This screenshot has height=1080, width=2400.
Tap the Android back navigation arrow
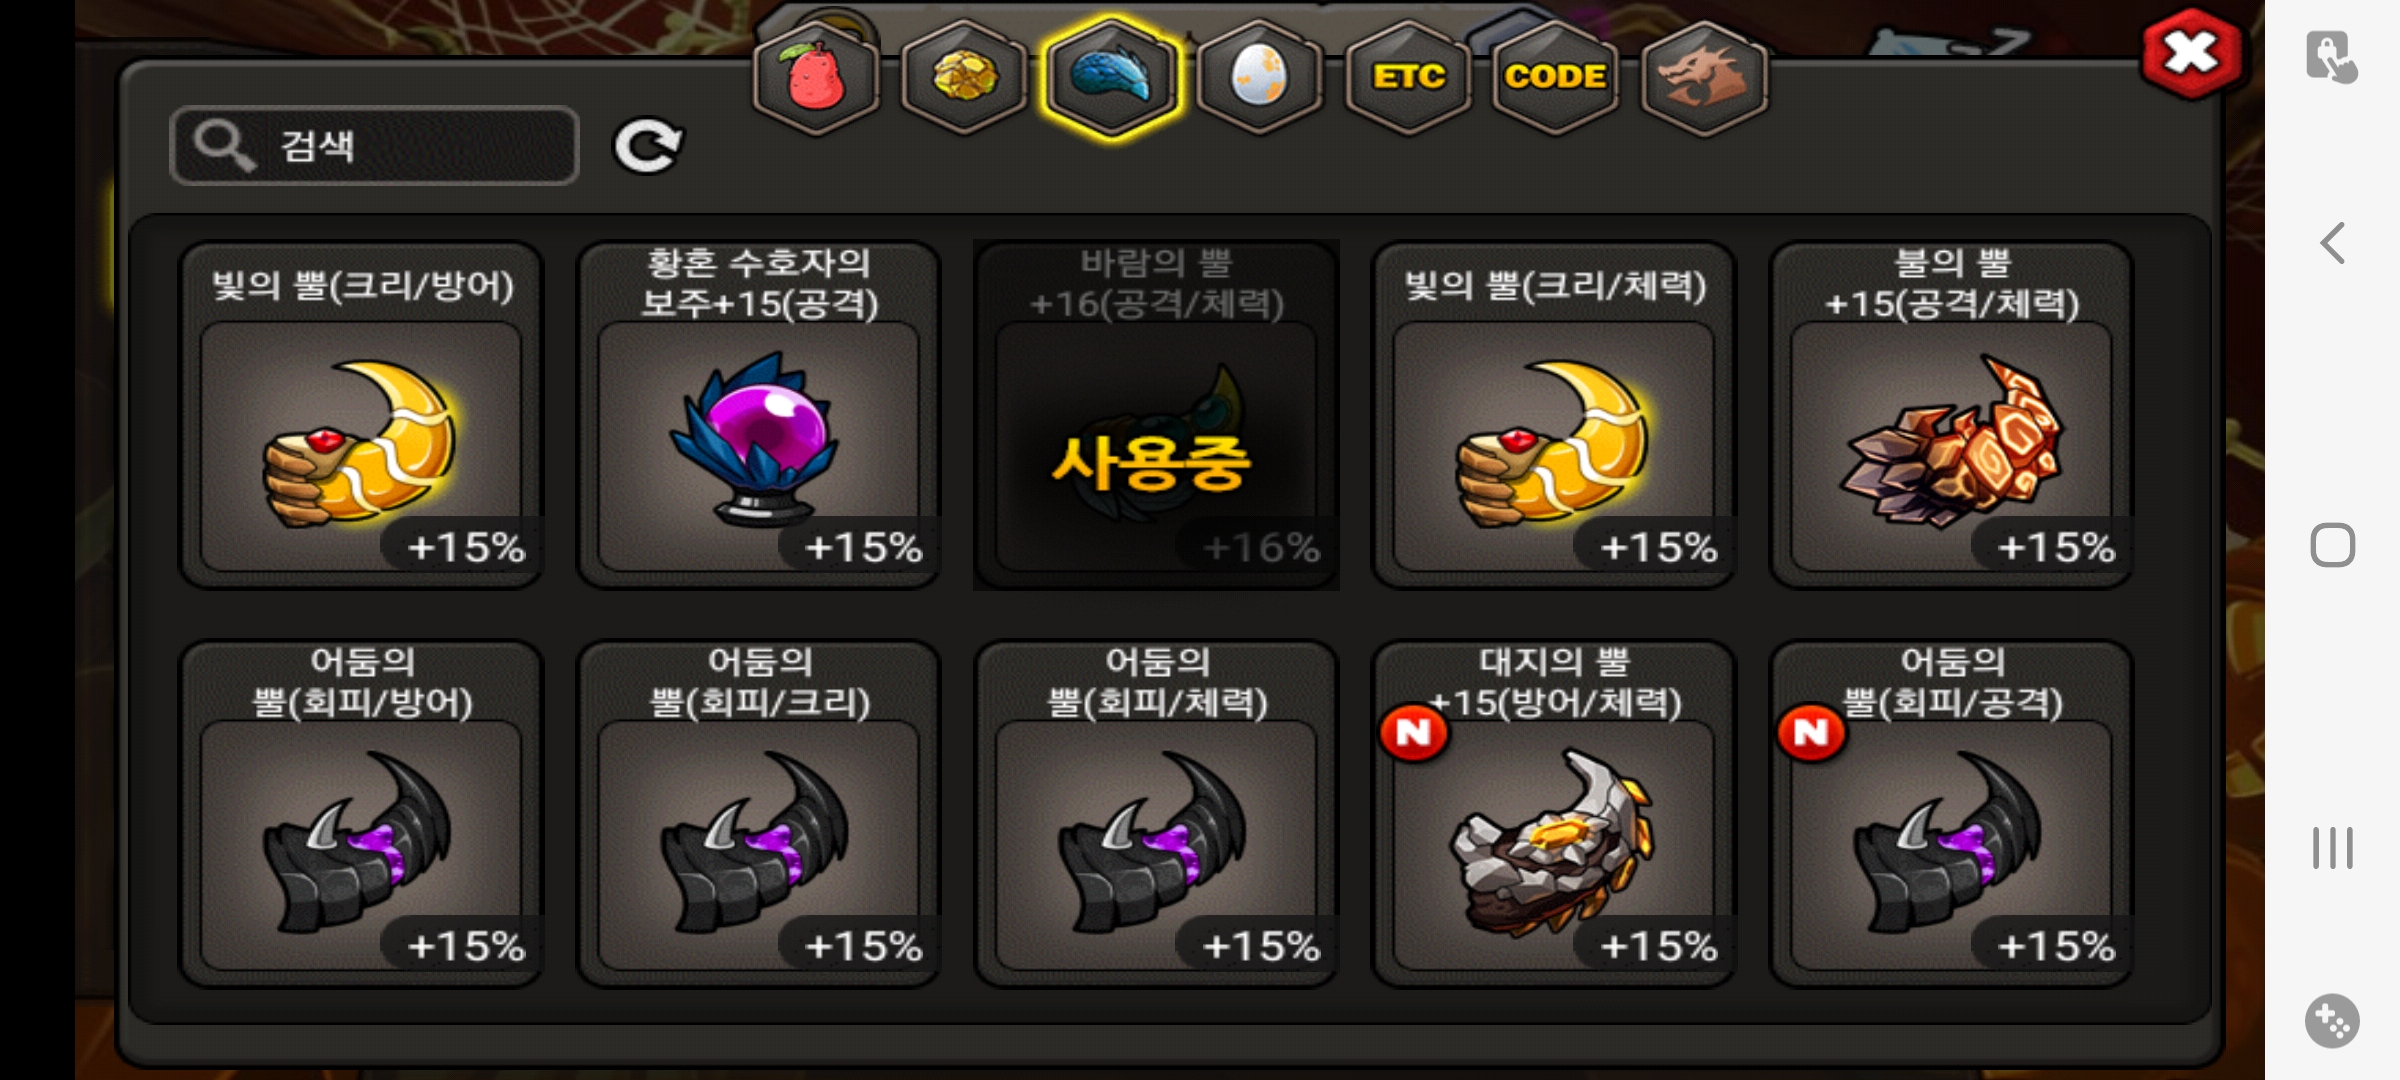(2332, 243)
